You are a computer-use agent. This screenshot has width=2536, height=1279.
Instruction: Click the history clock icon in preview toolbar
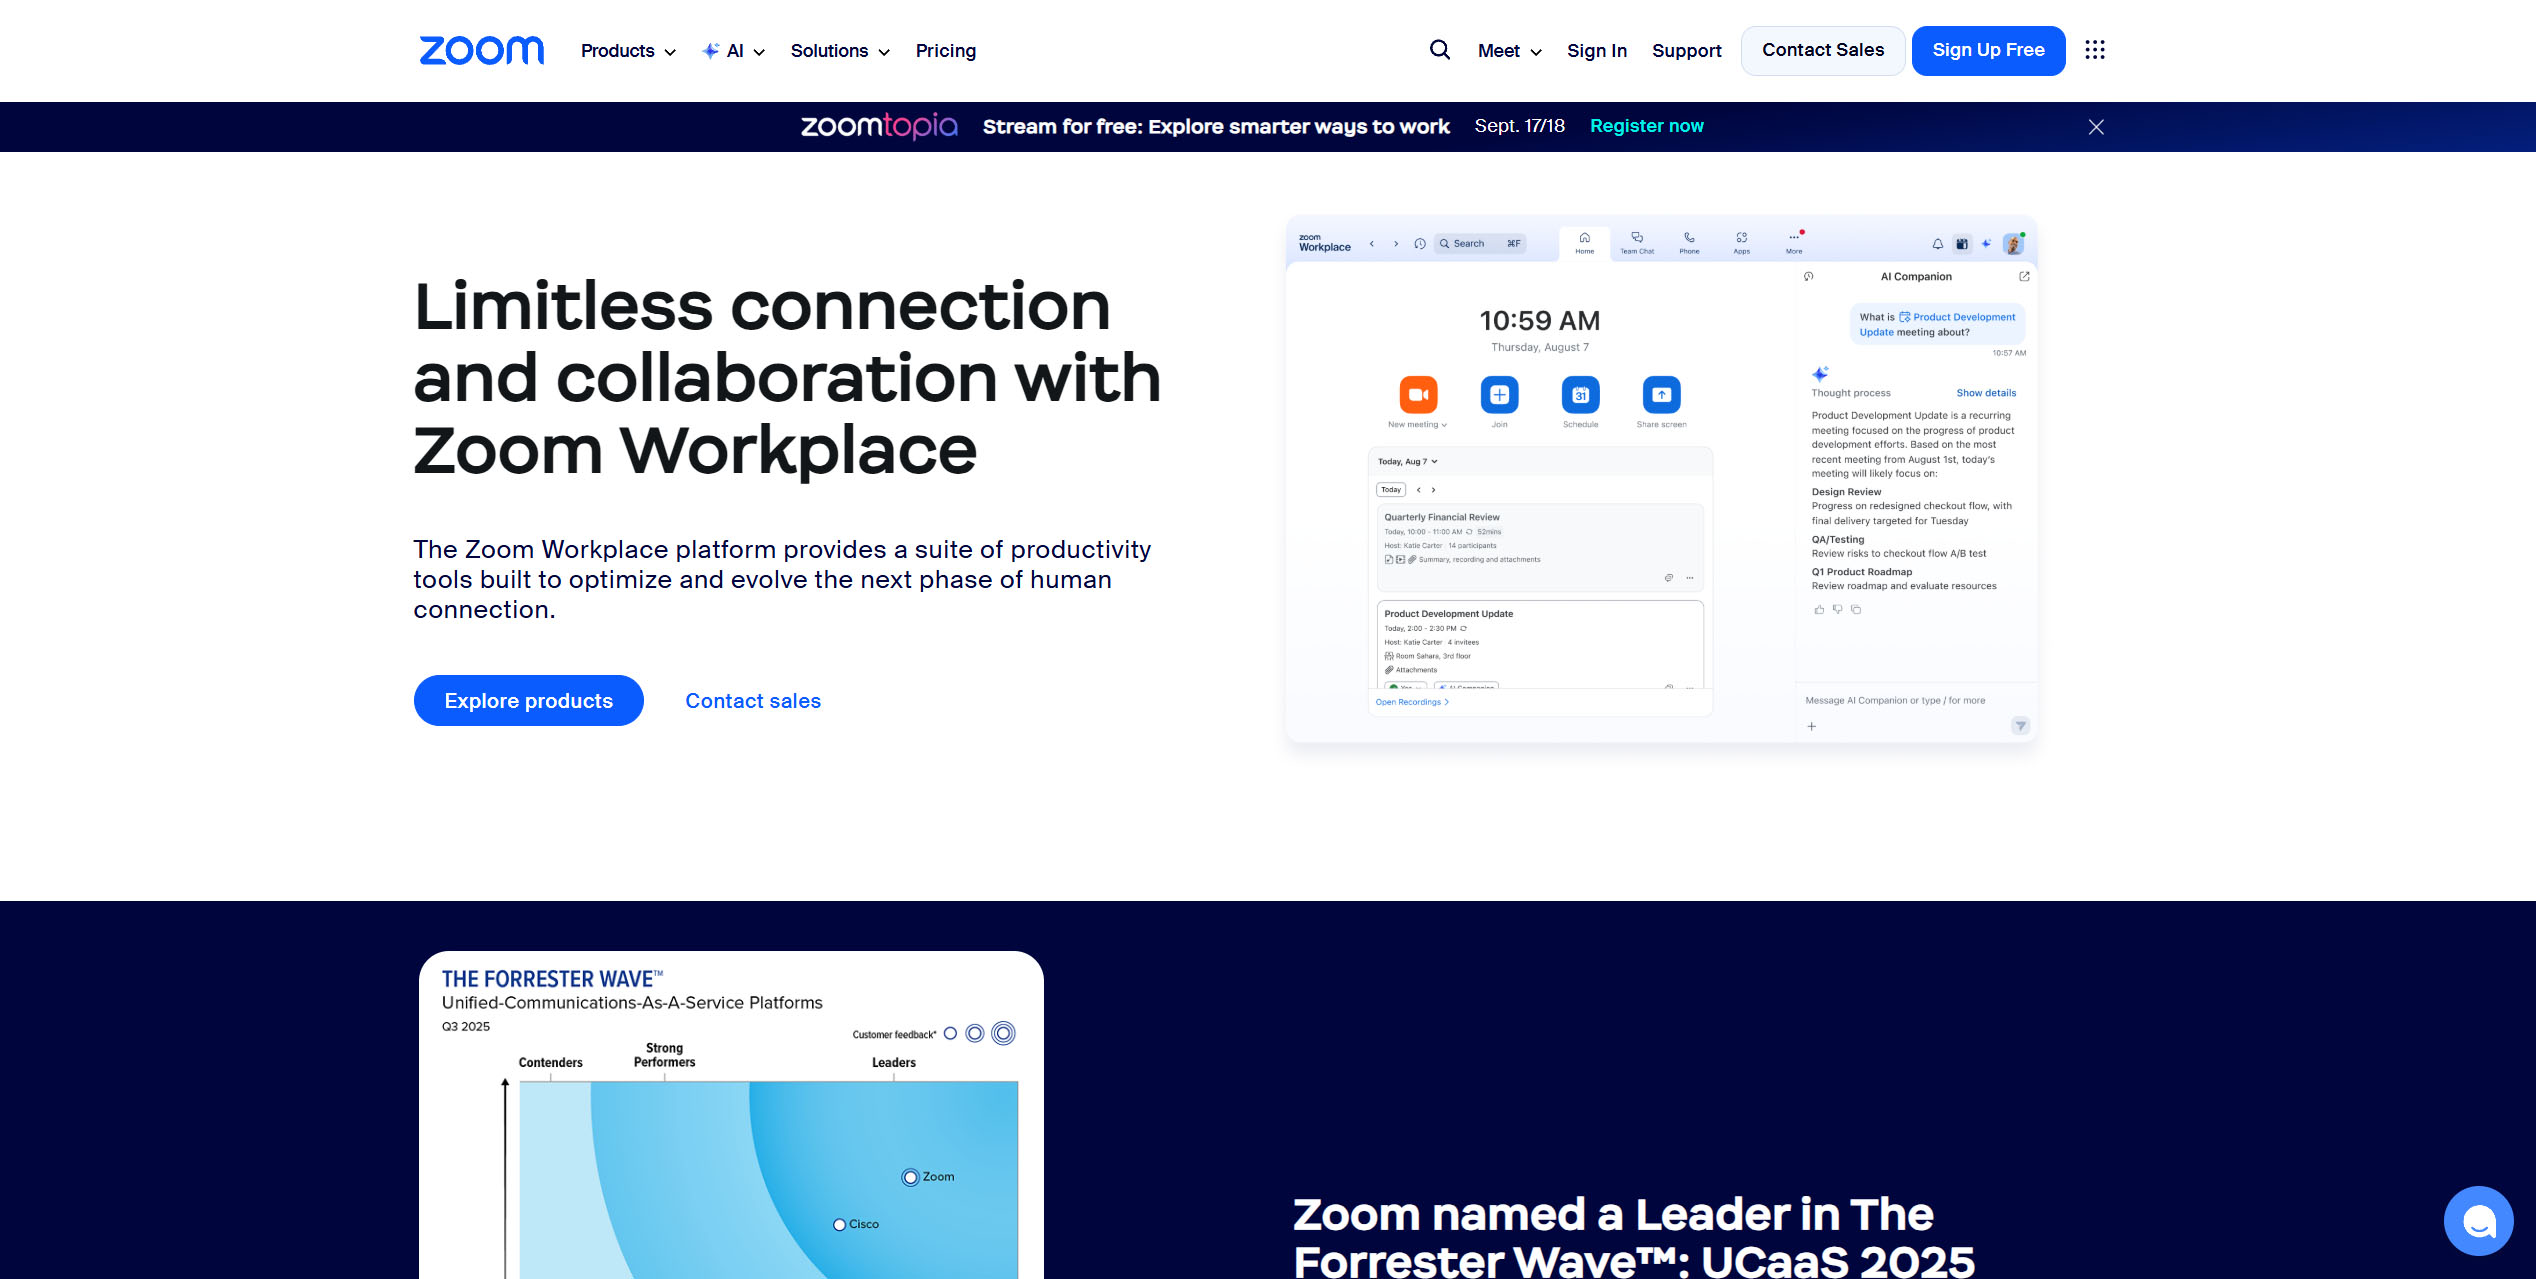point(1420,244)
